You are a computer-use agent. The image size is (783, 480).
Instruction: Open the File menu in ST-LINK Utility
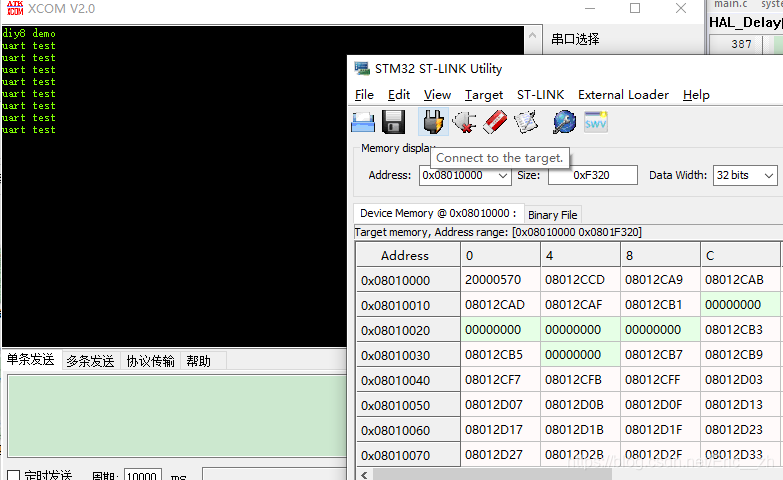coord(364,95)
